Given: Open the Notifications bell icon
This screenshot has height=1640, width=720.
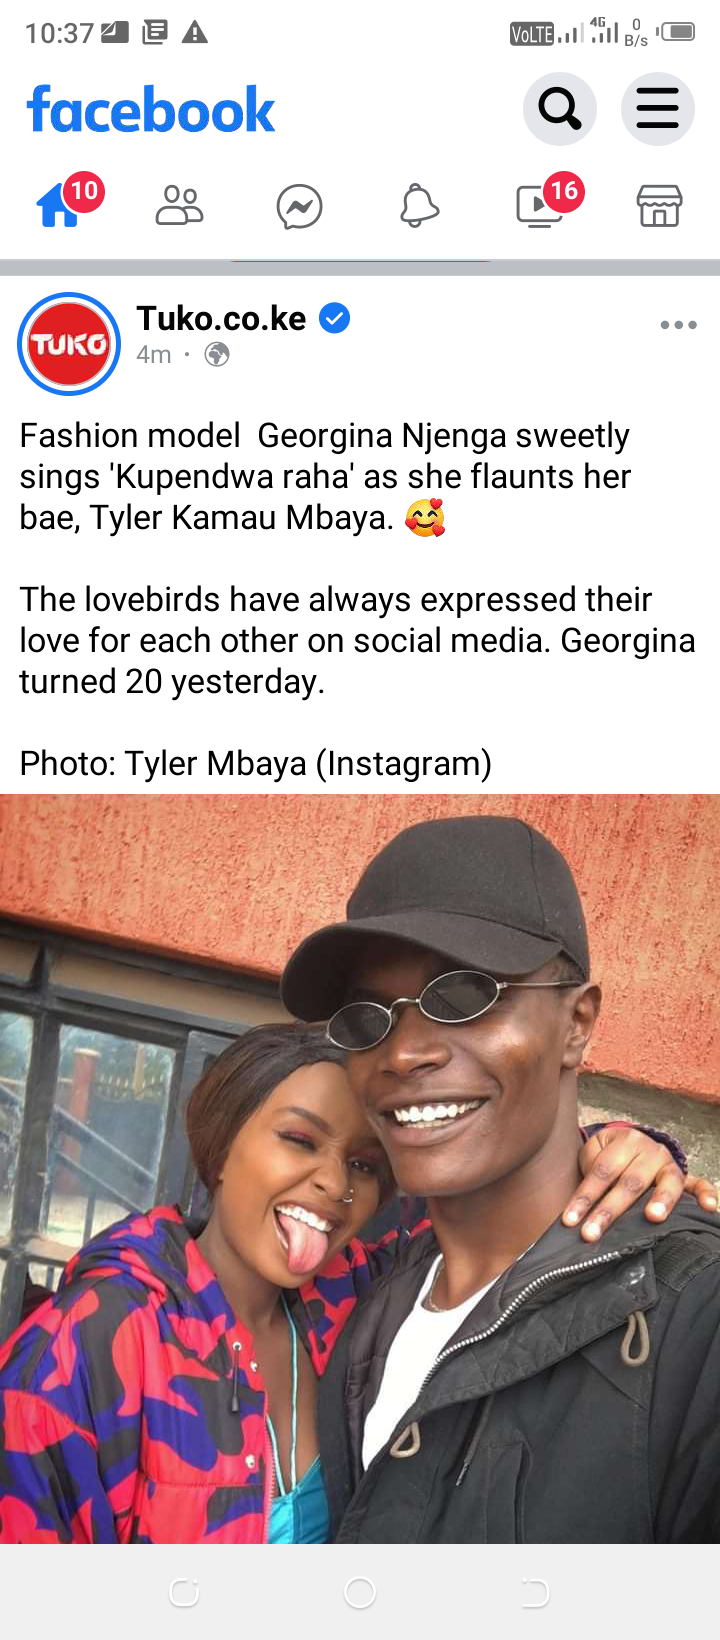Looking at the screenshot, I should tap(420, 206).
